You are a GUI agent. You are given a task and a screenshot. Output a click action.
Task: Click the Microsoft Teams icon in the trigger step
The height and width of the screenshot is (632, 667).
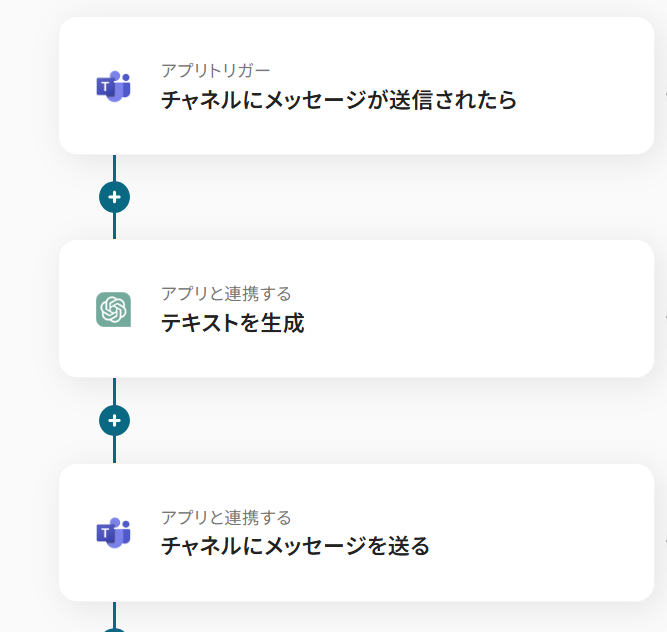pyautogui.click(x=113, y=86)
